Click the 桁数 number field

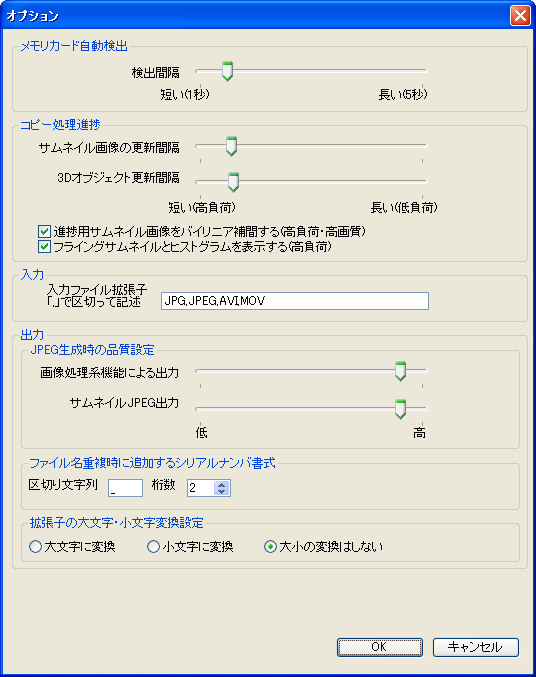(x=201, y=488)
